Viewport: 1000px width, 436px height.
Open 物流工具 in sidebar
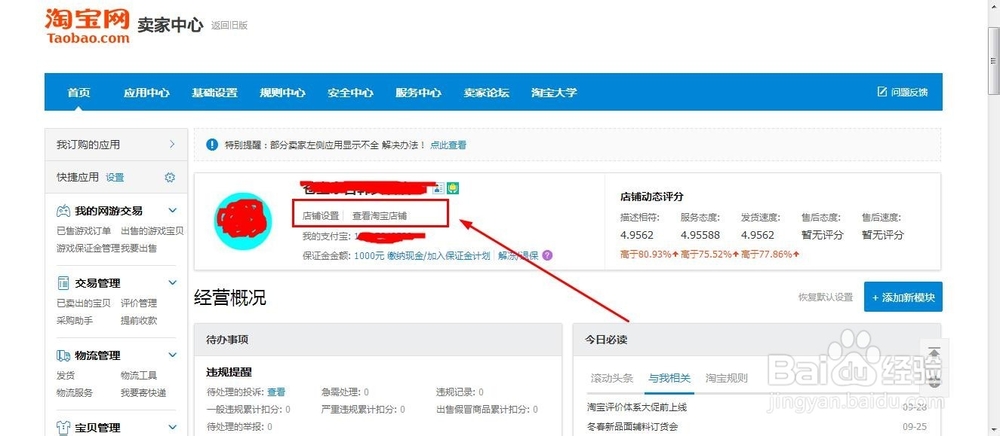pos(138,375)
